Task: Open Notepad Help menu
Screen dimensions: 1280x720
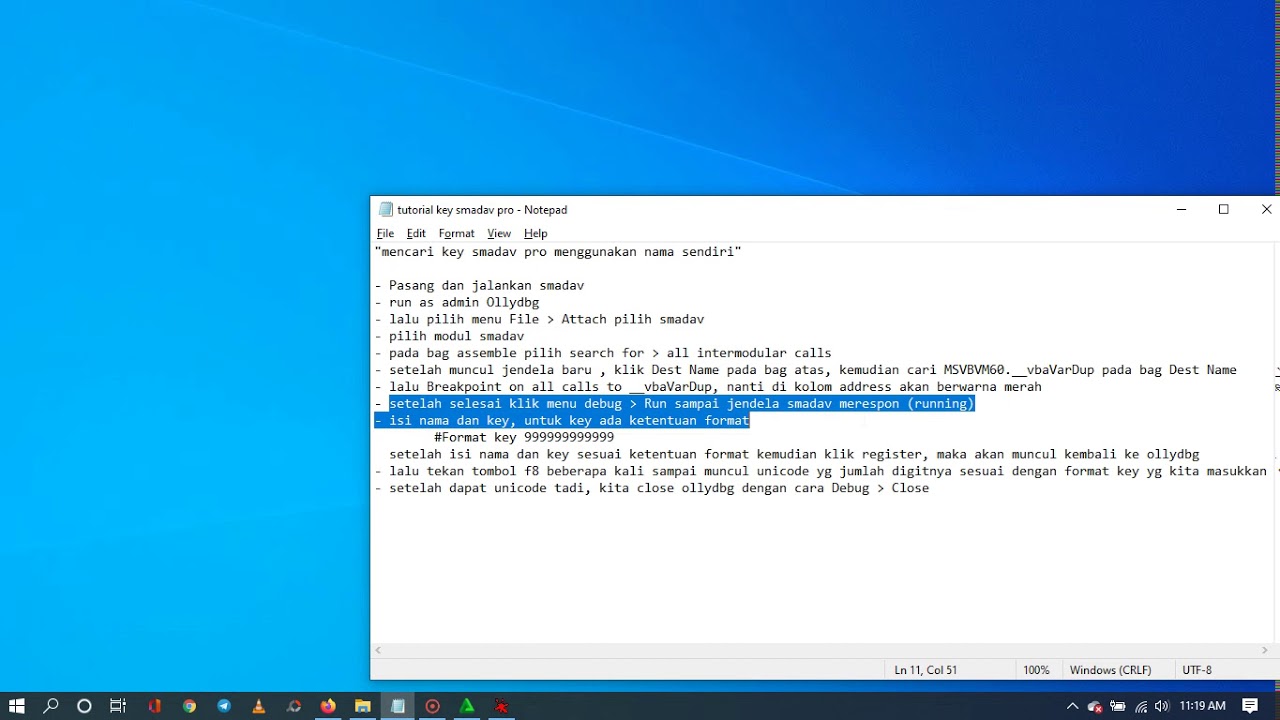Action: point(536,234)
